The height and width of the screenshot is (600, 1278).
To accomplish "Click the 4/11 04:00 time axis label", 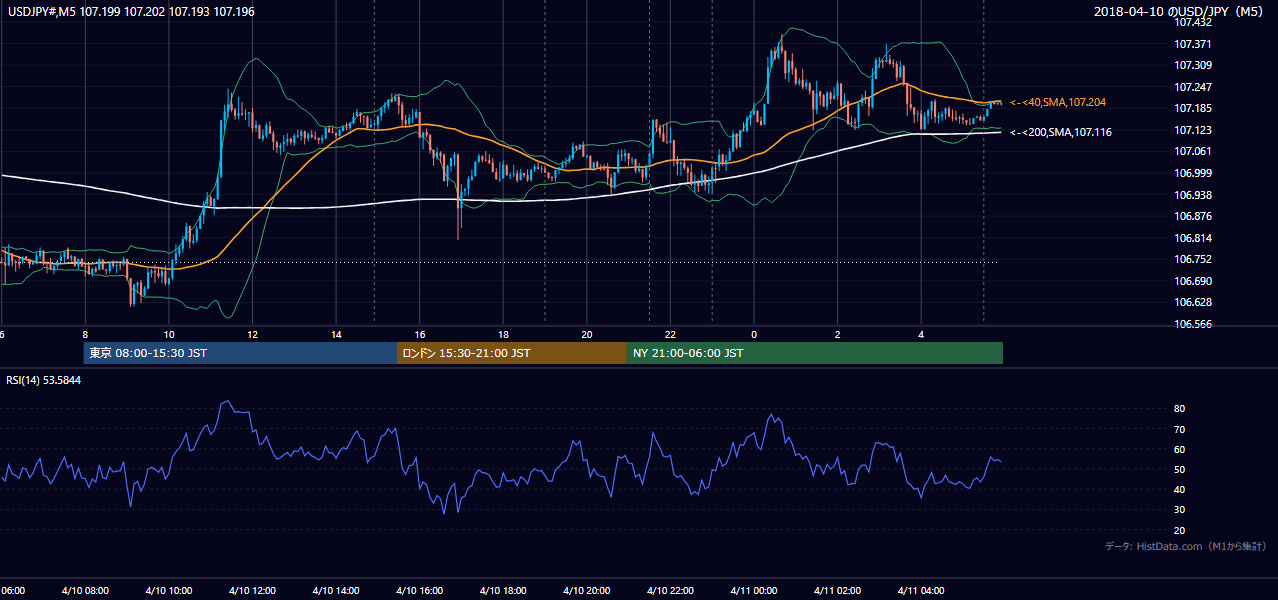I will [921, 591].
